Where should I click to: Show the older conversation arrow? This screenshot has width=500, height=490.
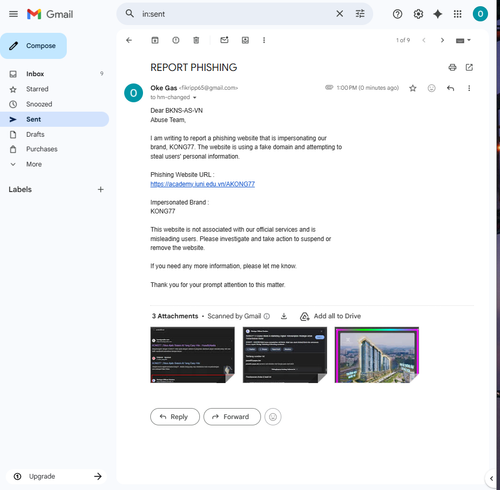coord(442,40)
